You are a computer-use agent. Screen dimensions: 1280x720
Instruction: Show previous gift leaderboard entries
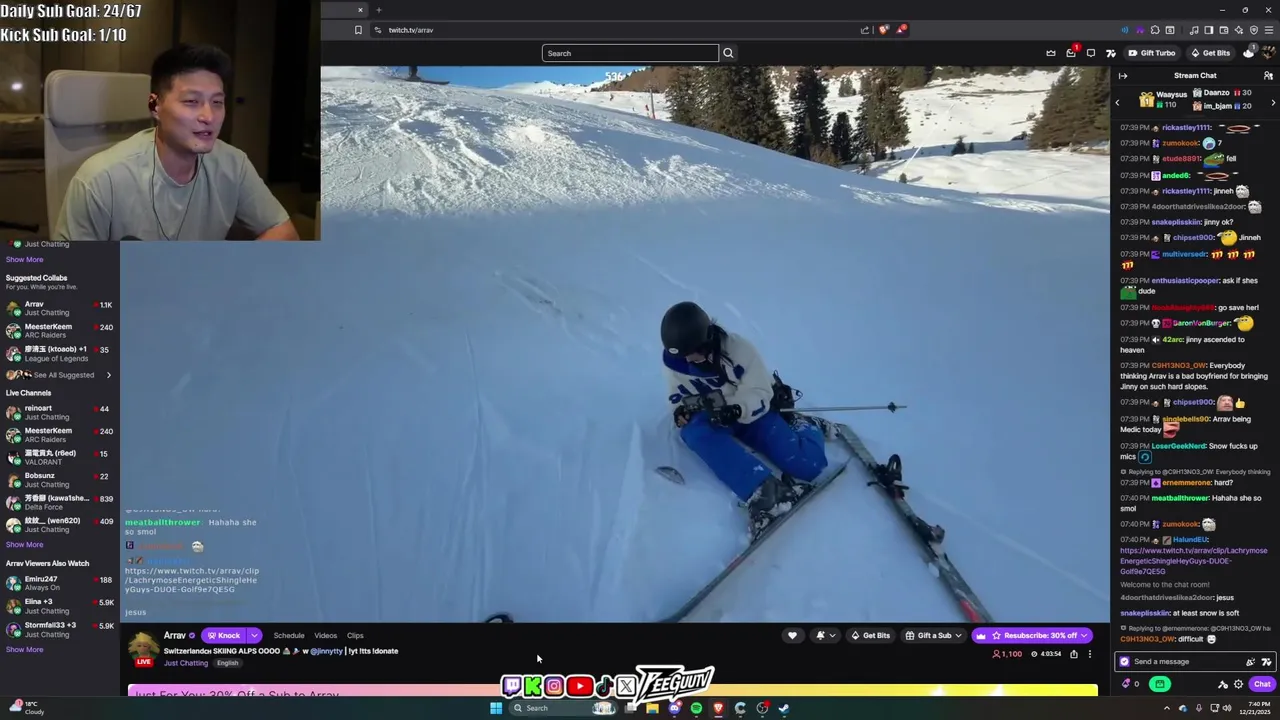[x=1118, y=102]
